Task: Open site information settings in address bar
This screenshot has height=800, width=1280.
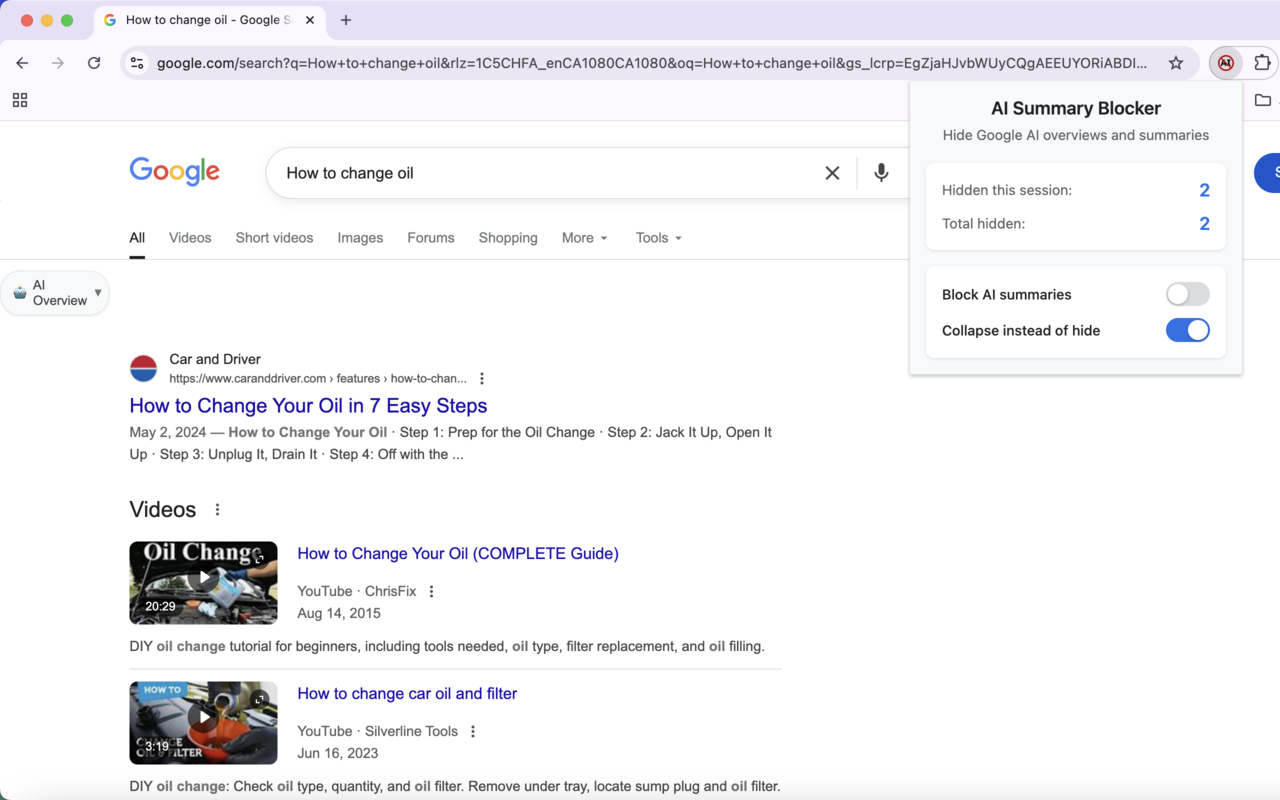Action: (x=136, y=62)
